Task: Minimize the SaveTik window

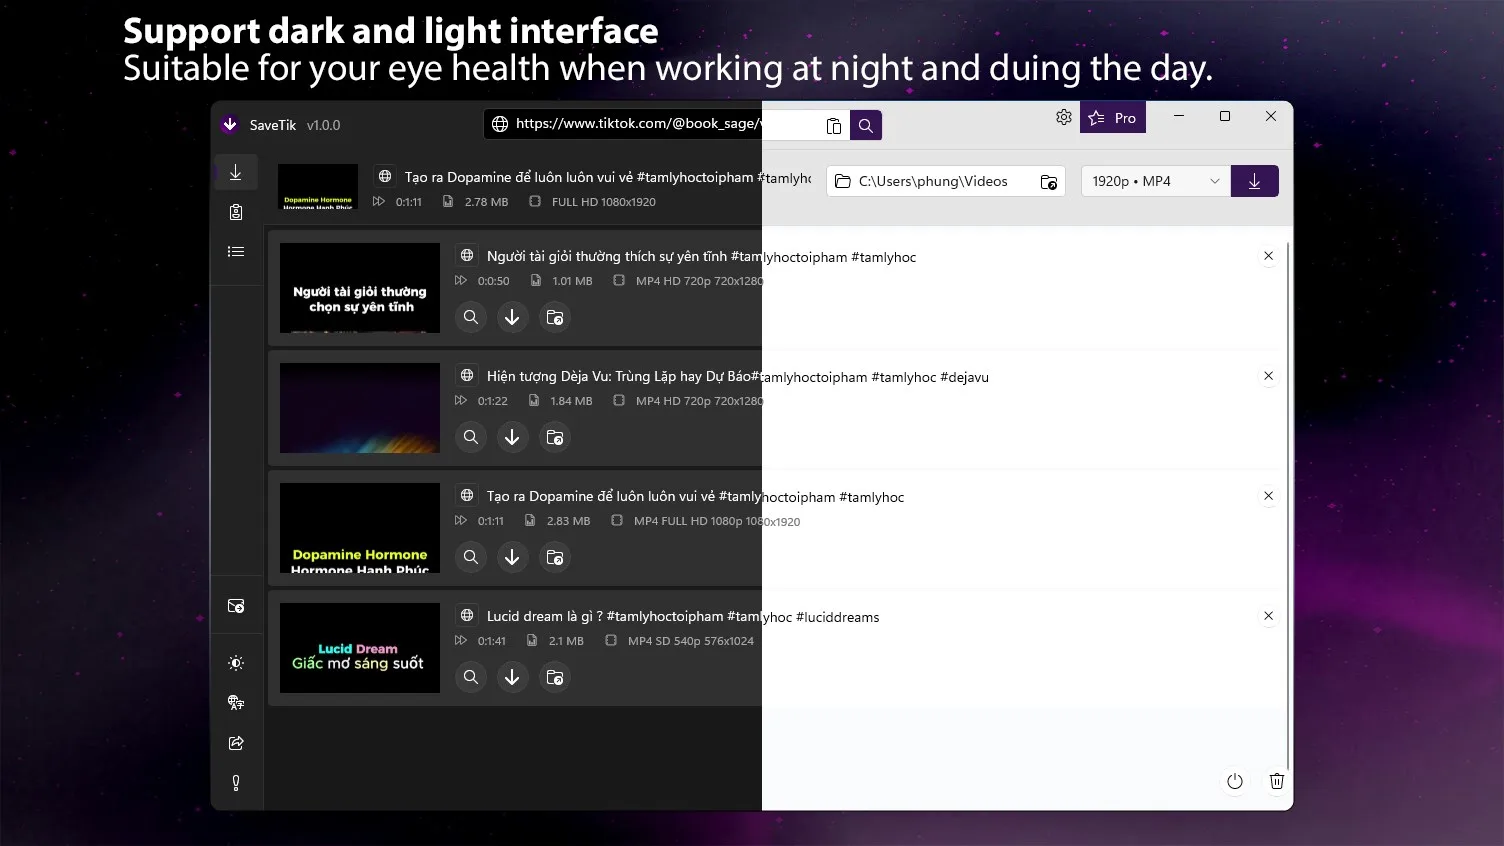Action: [x=1179, y=117]
